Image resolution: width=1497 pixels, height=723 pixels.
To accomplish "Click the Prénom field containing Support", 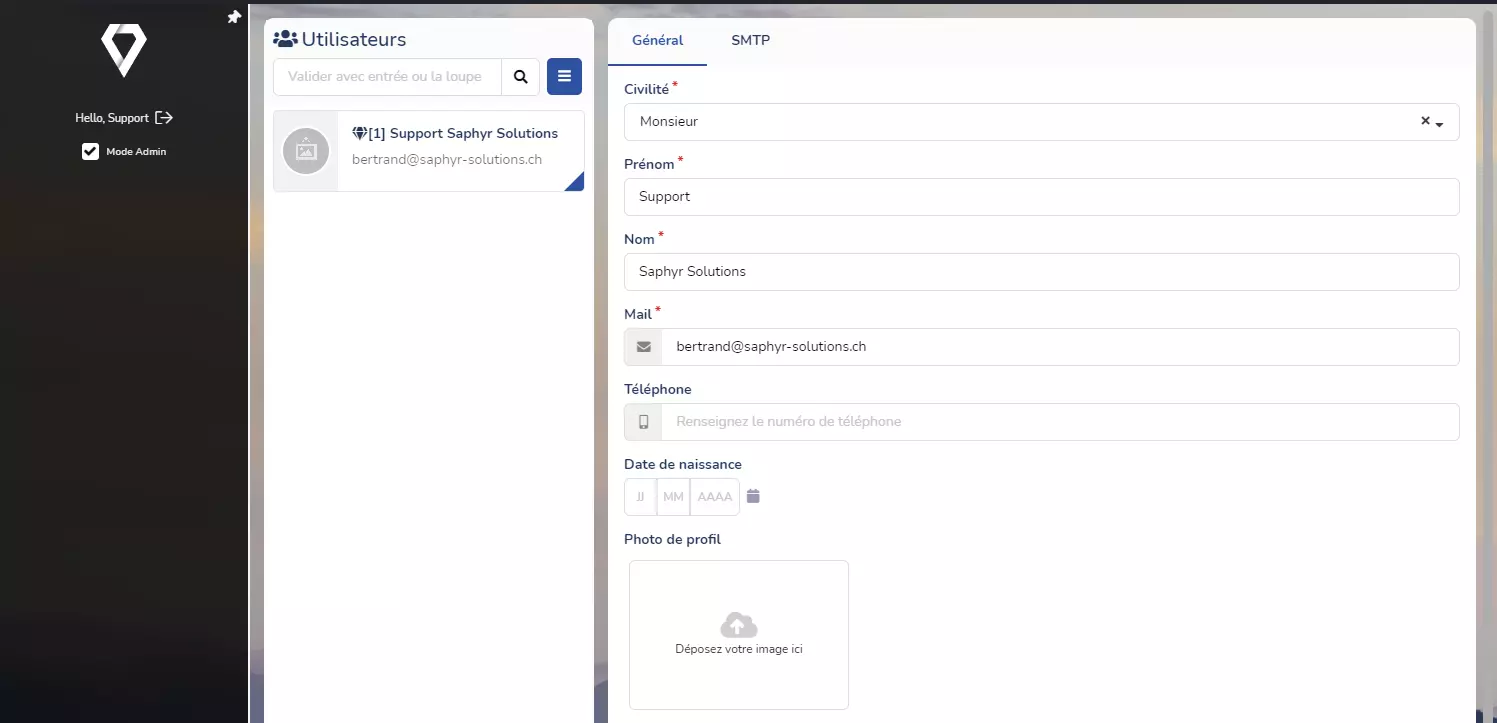I will click(x=1040, y=197).
